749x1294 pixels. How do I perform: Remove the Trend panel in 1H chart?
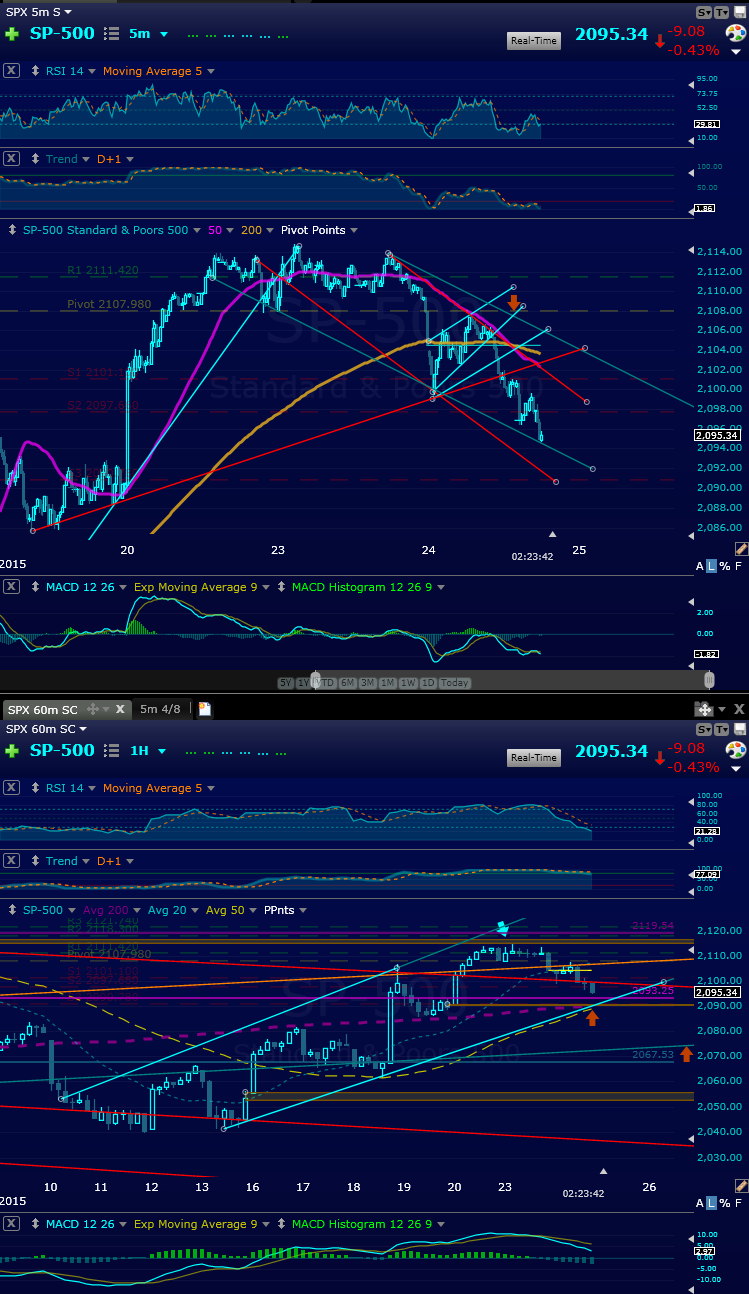[11, 861]
